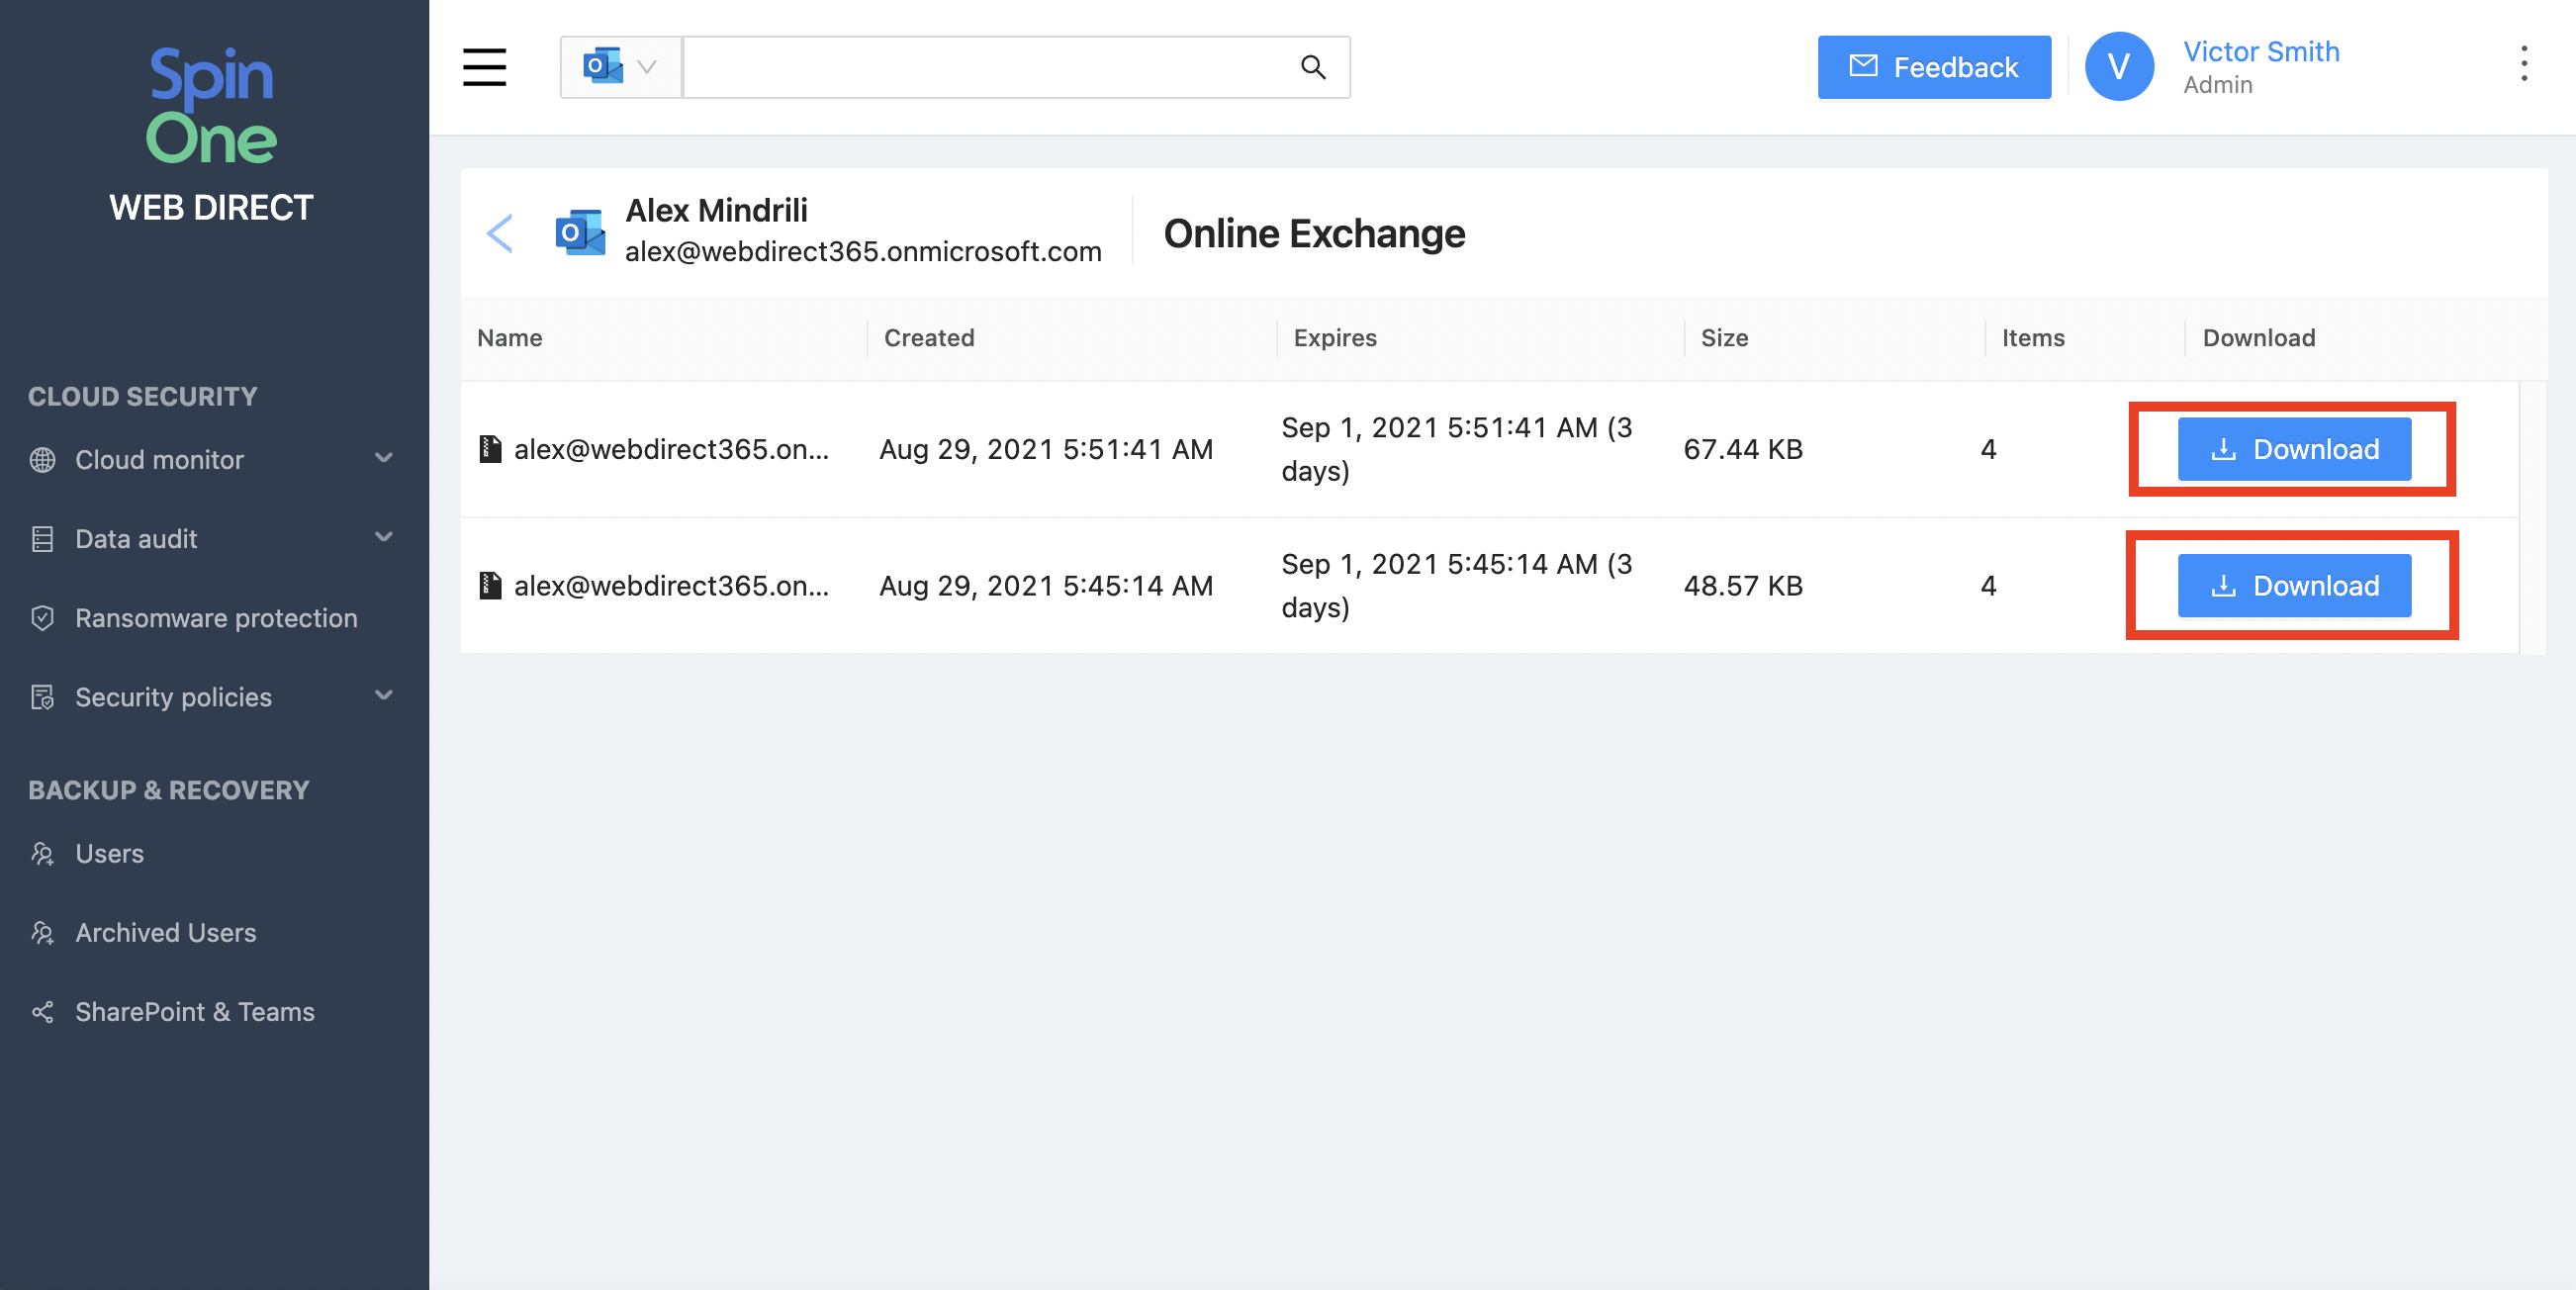Viewport: 2576px width, 1290px height.
Task: Click the Outlook icon next to Alex Mindrili
Action: pos(580,232)
